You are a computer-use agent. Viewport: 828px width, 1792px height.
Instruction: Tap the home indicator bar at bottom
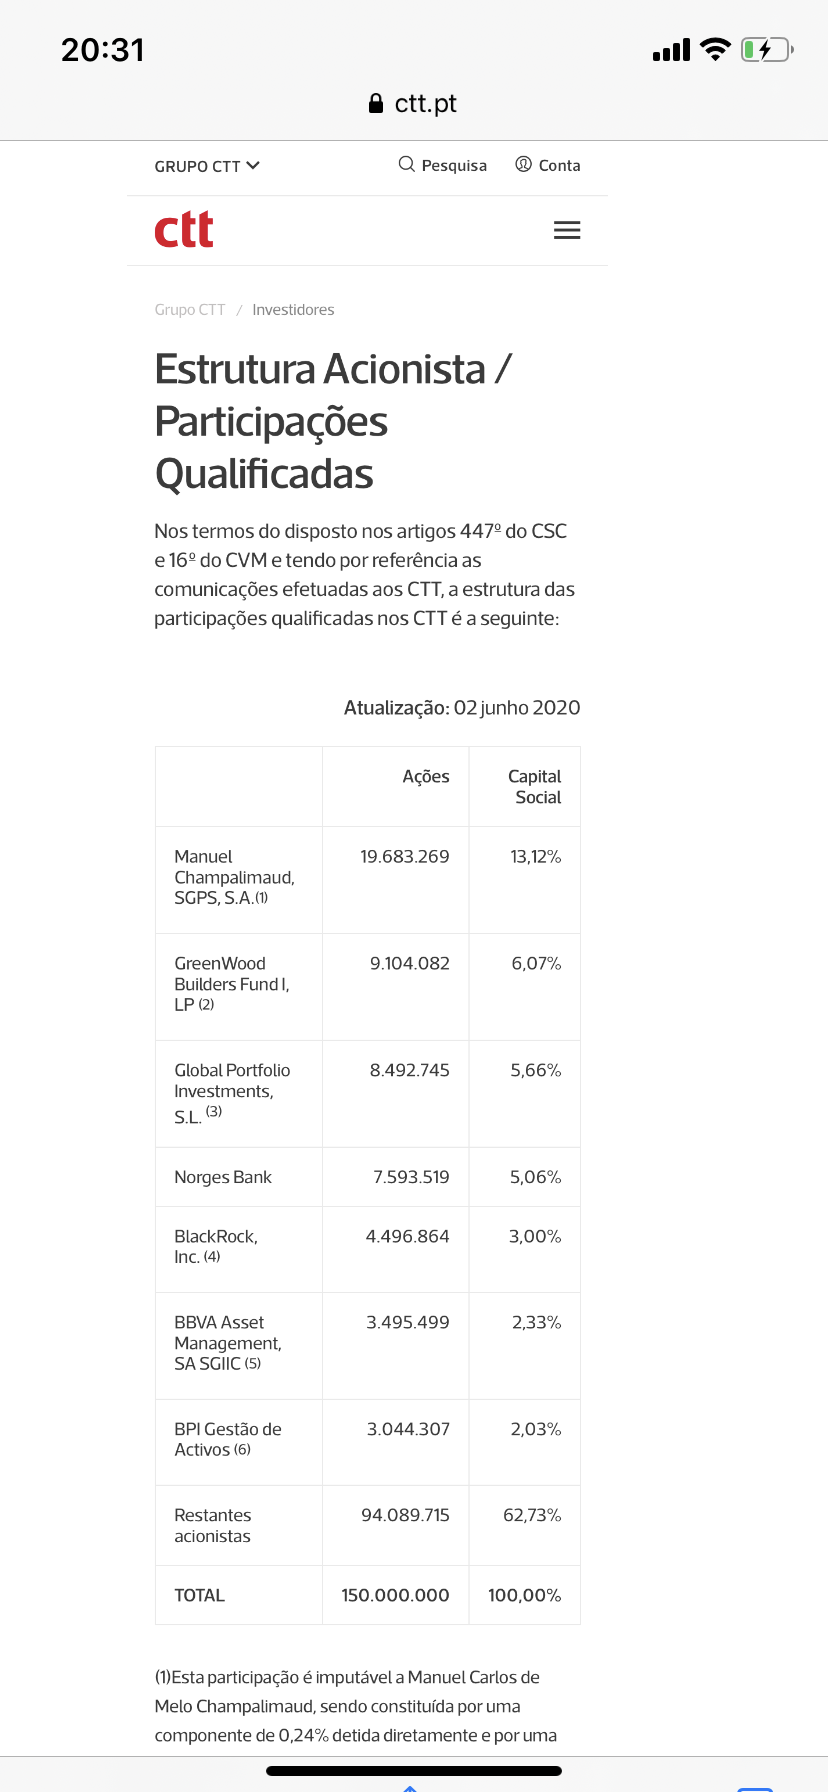(x=414, y=1770)
